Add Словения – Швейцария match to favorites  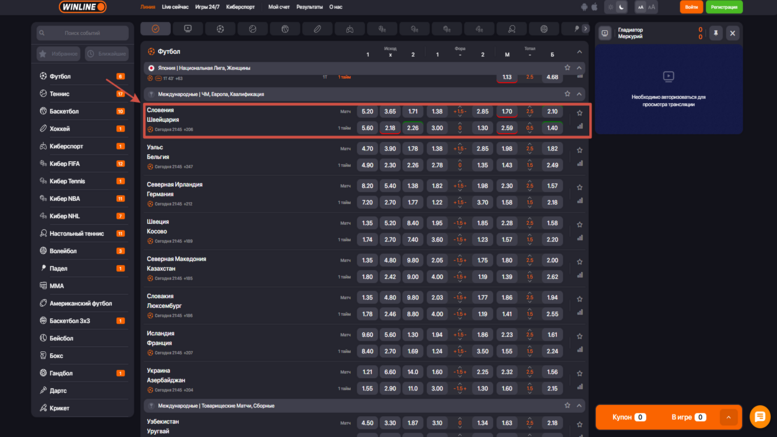579,112
